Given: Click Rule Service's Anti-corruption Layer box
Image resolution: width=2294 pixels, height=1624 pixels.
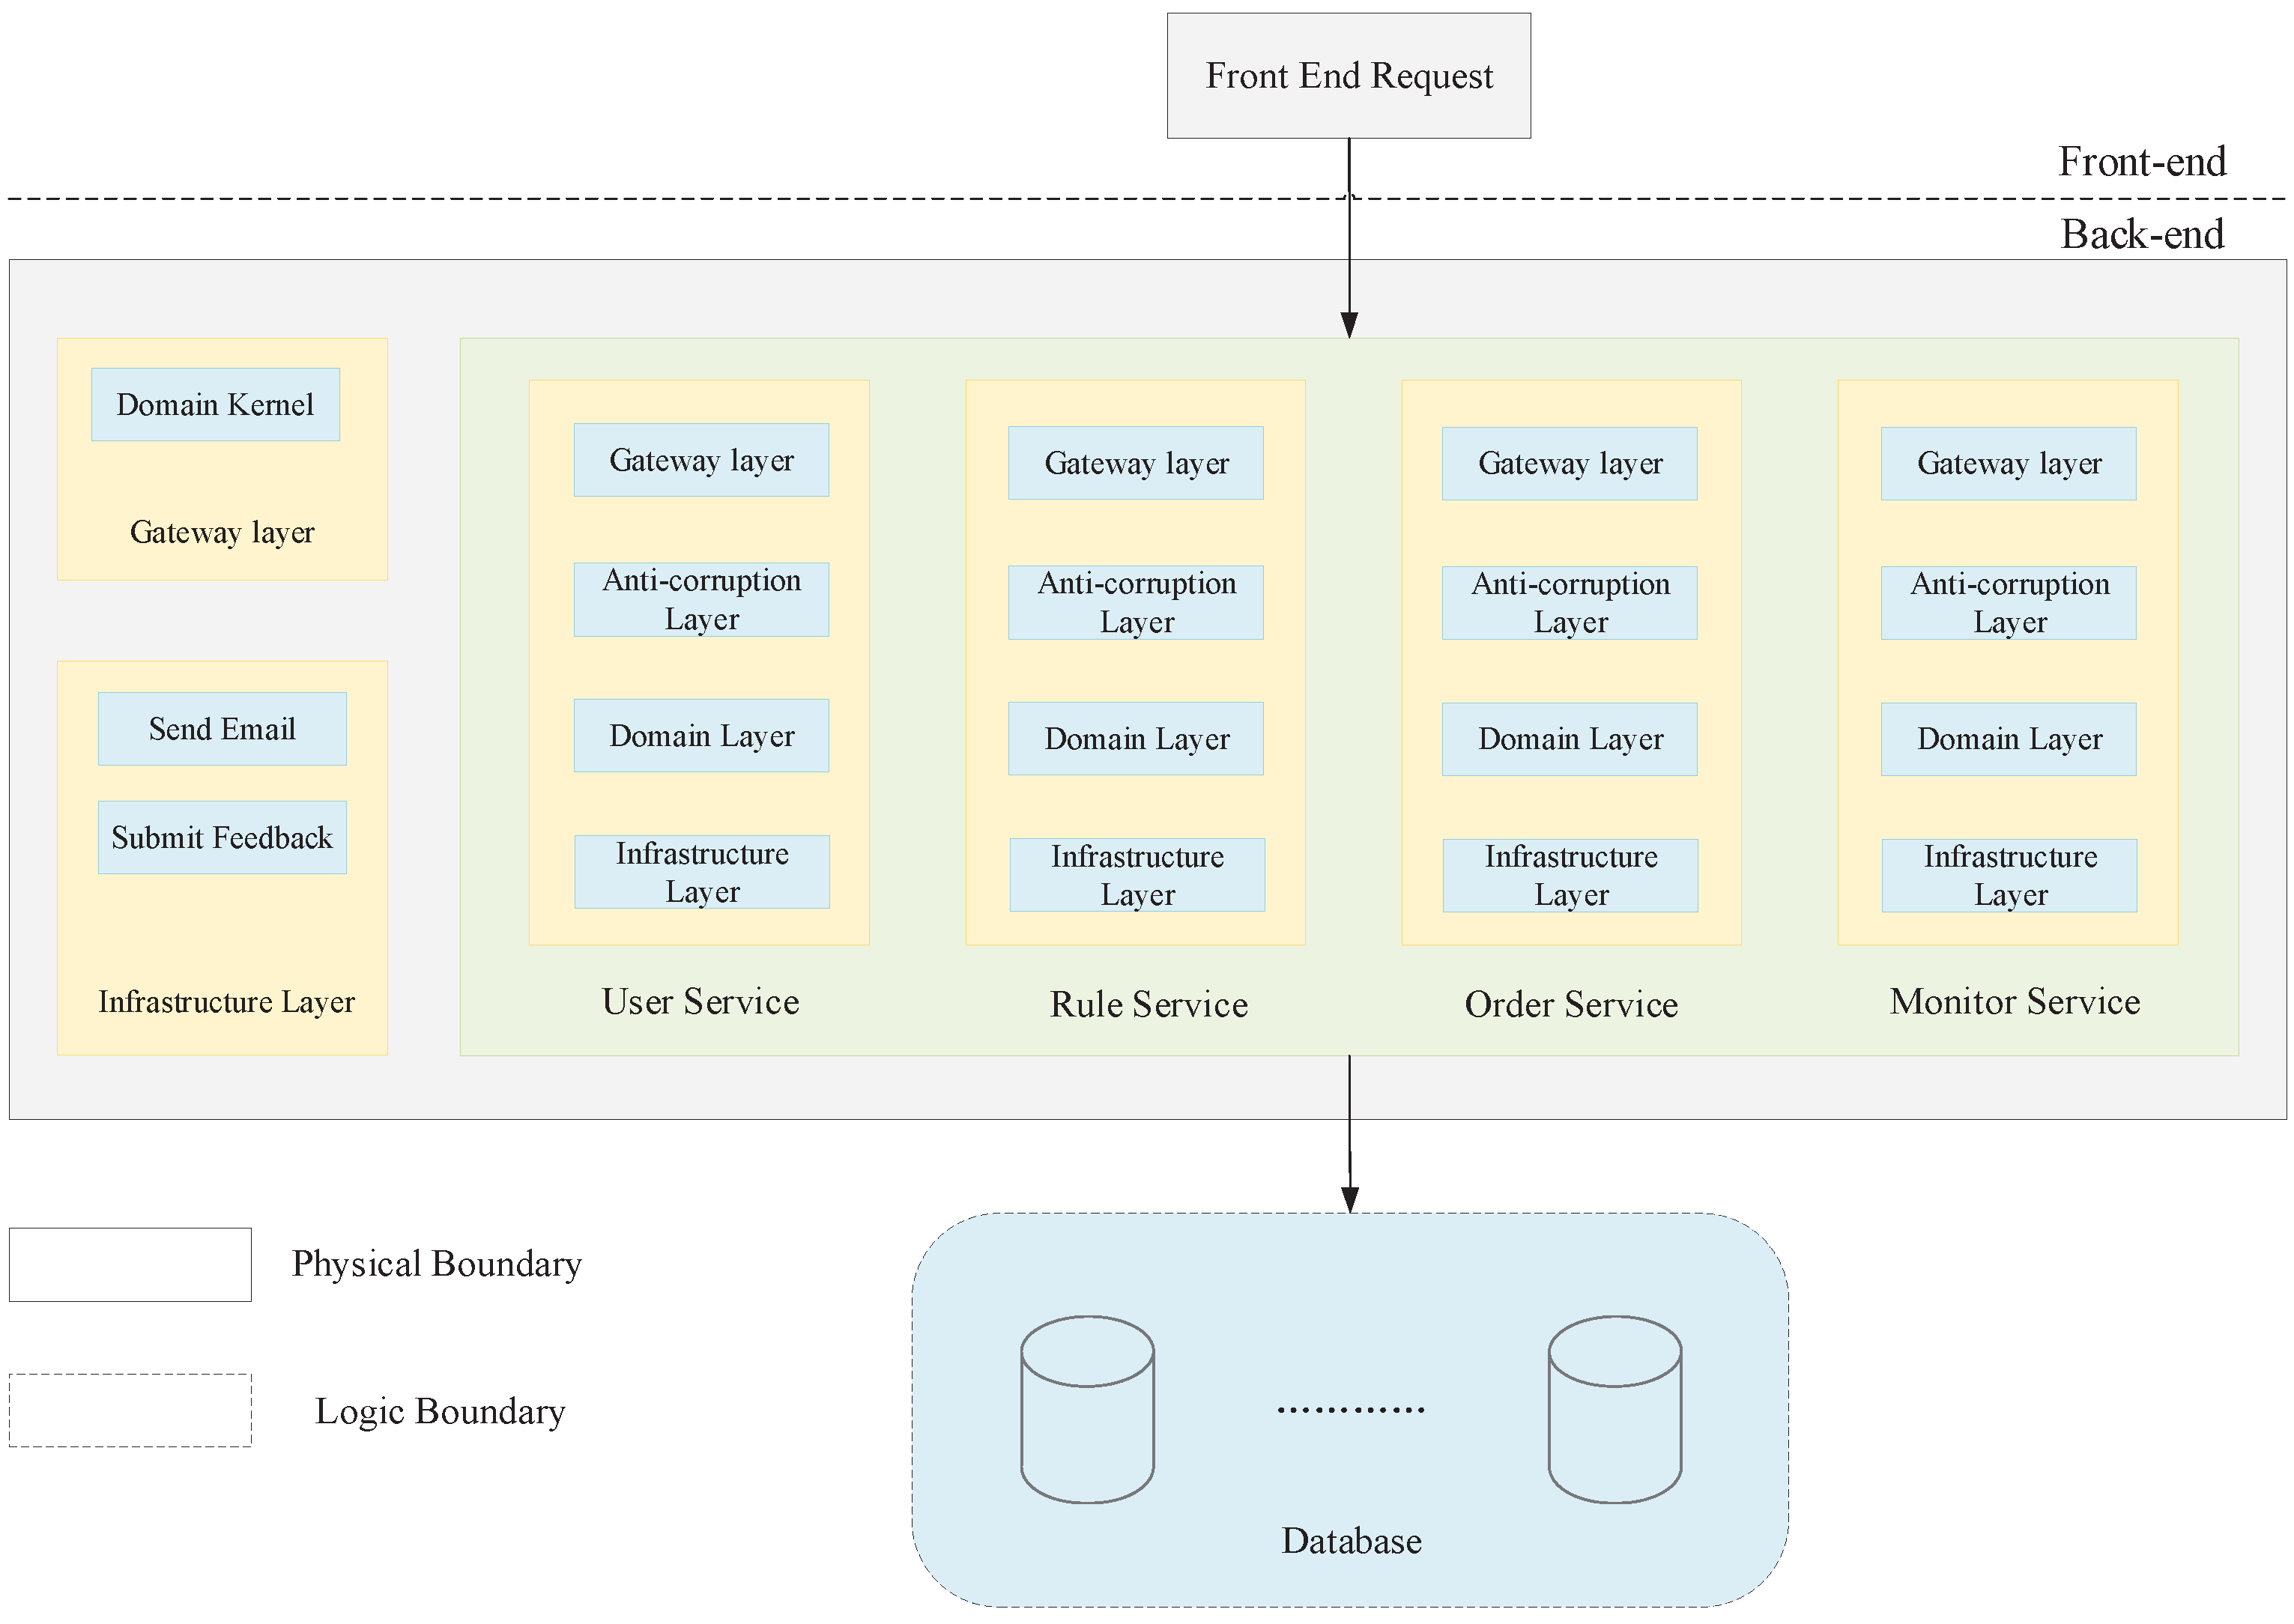Looking at the screenshot, I should coord(1136,603).
